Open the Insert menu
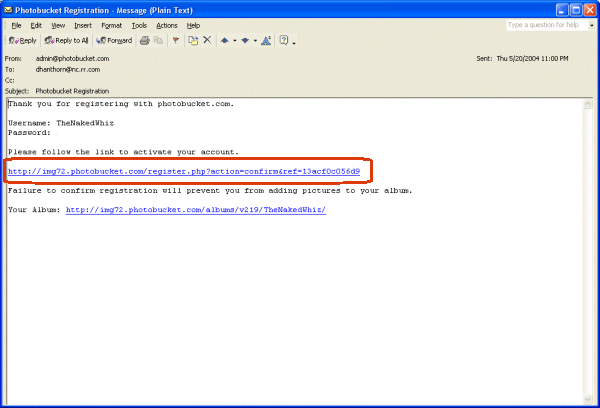600x408 pixels. coord(83,26)
